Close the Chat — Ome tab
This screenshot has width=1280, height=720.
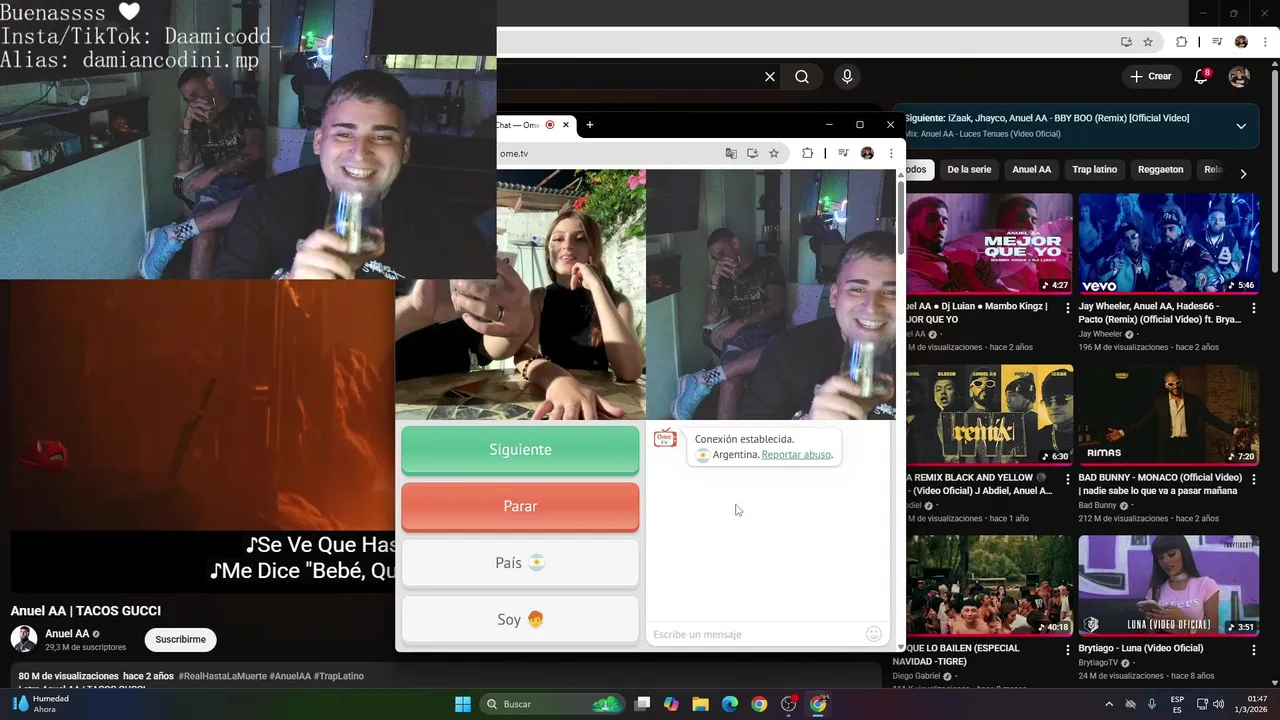coord(566,125)
